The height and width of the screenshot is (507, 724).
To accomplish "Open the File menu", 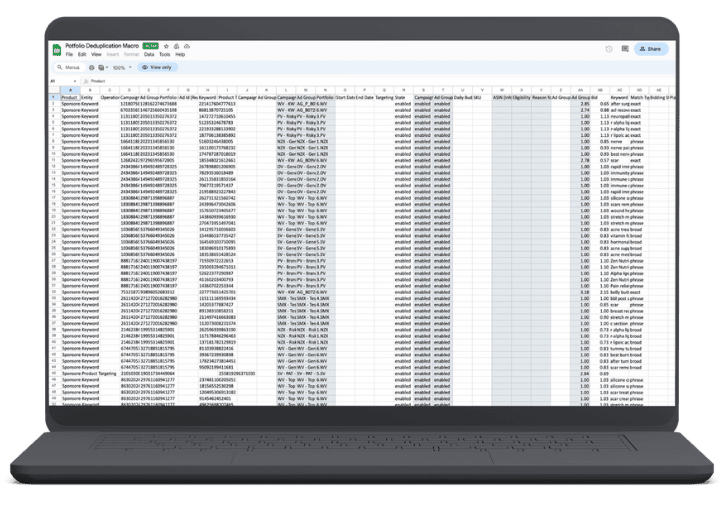I will pos(69,54).
